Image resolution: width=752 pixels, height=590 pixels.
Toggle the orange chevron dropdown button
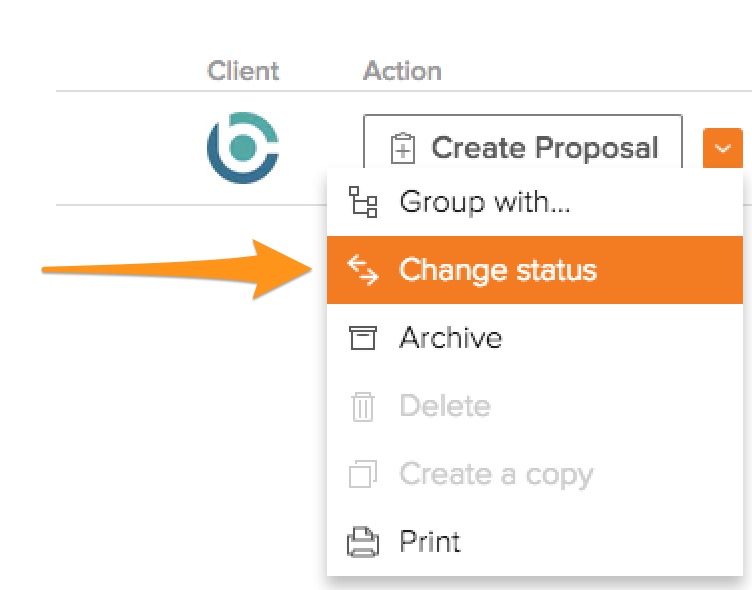pyautogui.click(x=723, y=148)
